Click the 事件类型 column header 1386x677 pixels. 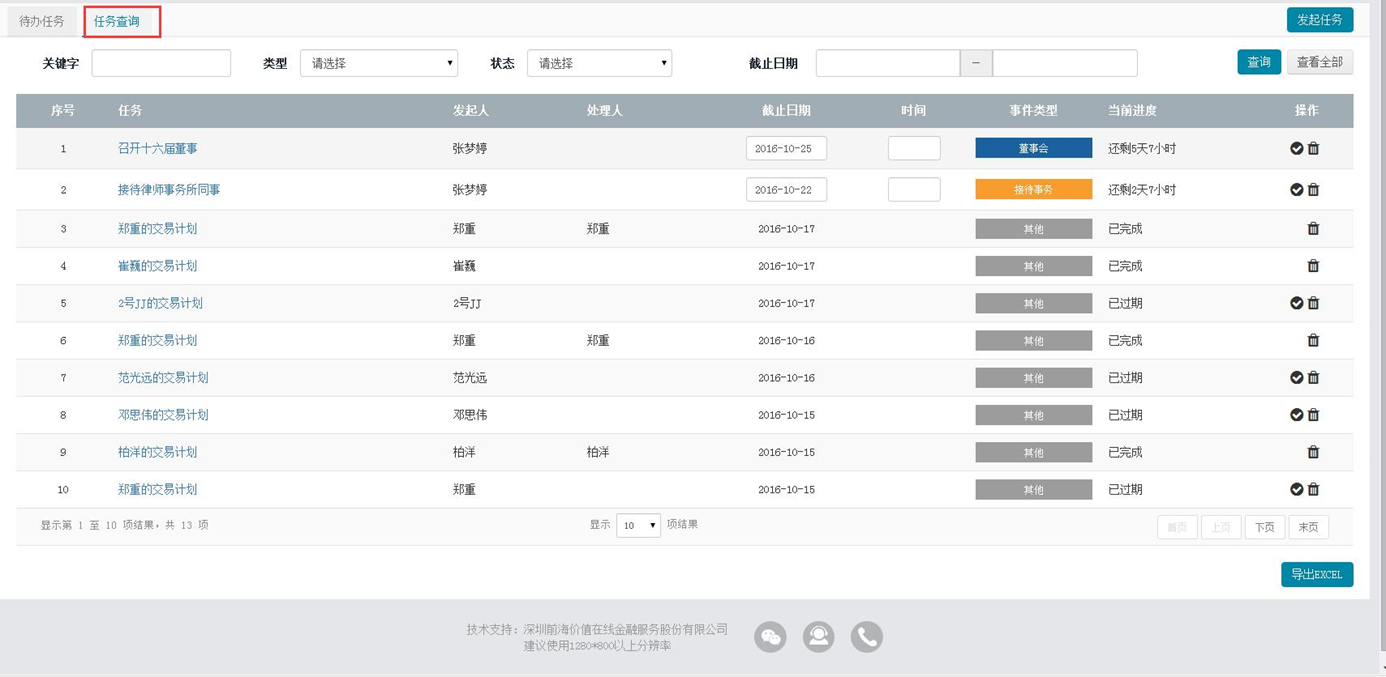point(1033,110)
